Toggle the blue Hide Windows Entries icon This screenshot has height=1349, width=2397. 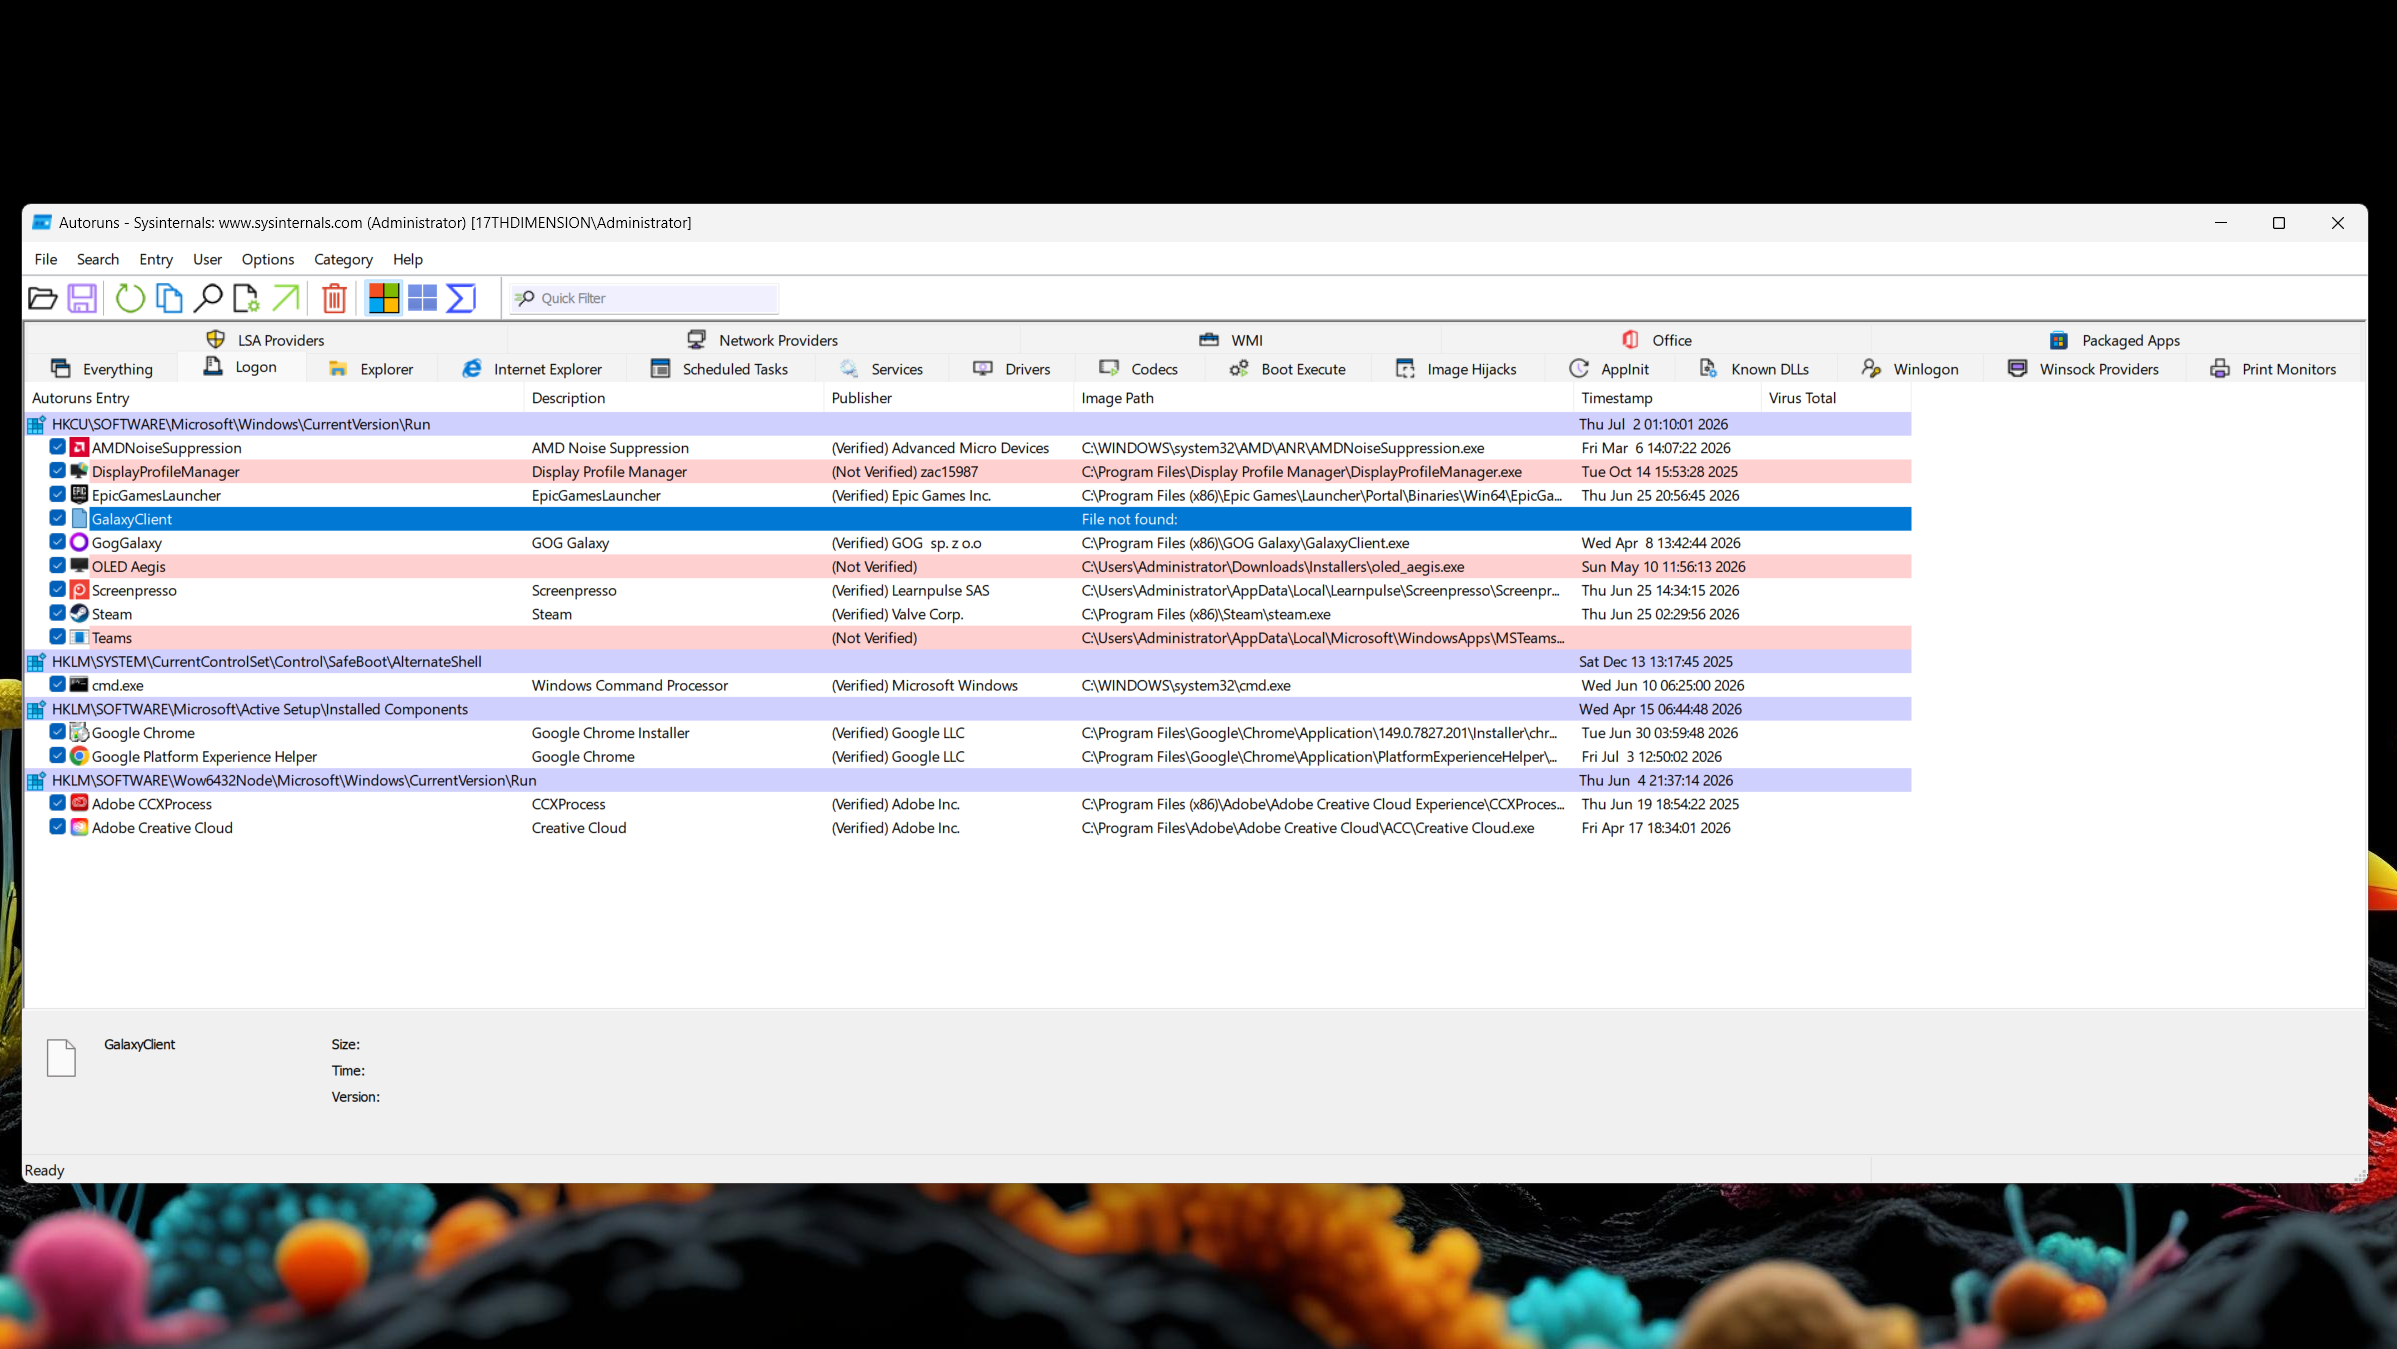[x=422, y=298]
